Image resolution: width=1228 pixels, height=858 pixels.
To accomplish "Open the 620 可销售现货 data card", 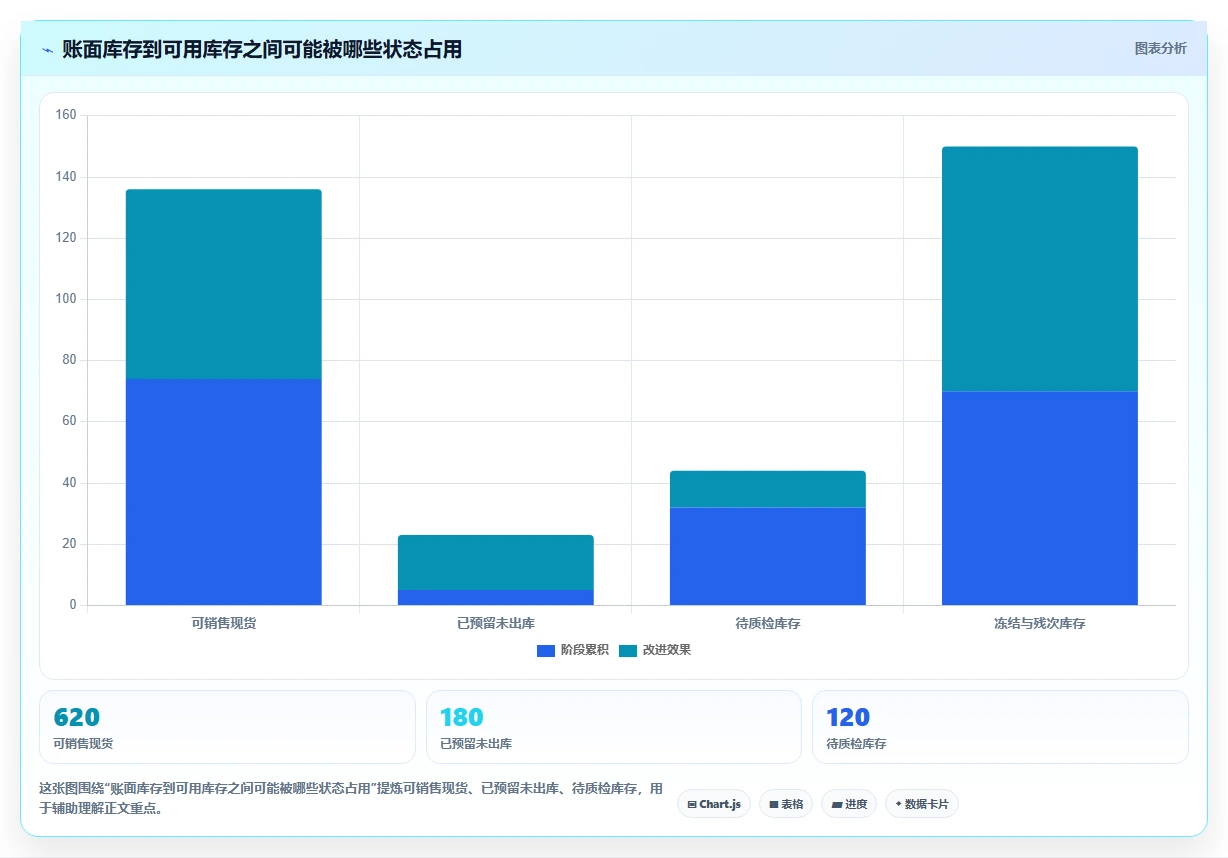I will tap(227, 727).
